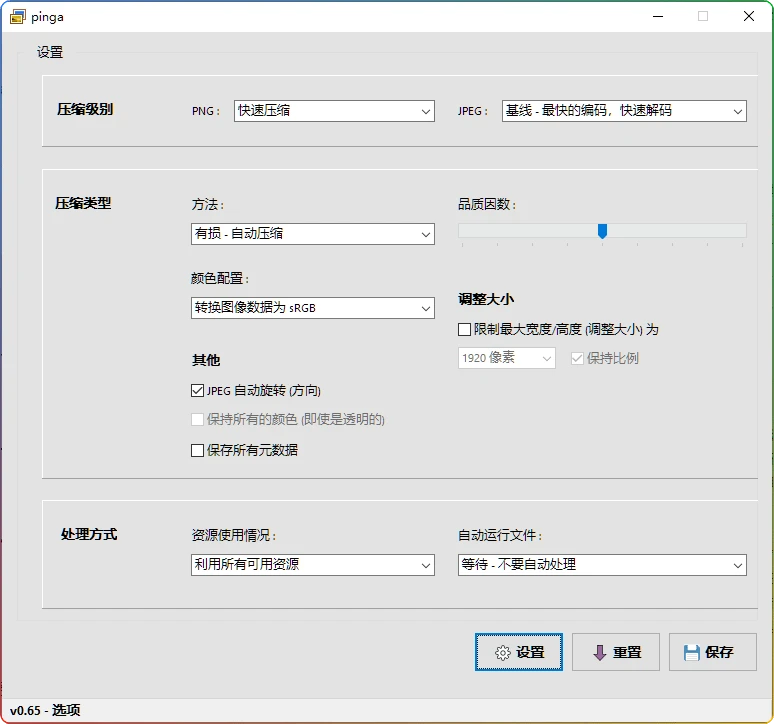Viewport: 774px width, 724px height.
Task: Click the 品质因数 quality slider thumb
Action: click(602, 231)
